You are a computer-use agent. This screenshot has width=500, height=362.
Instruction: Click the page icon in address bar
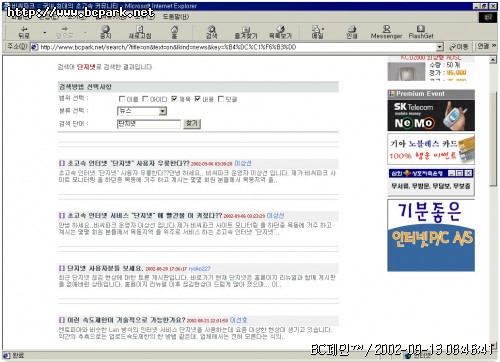[34, 47]
